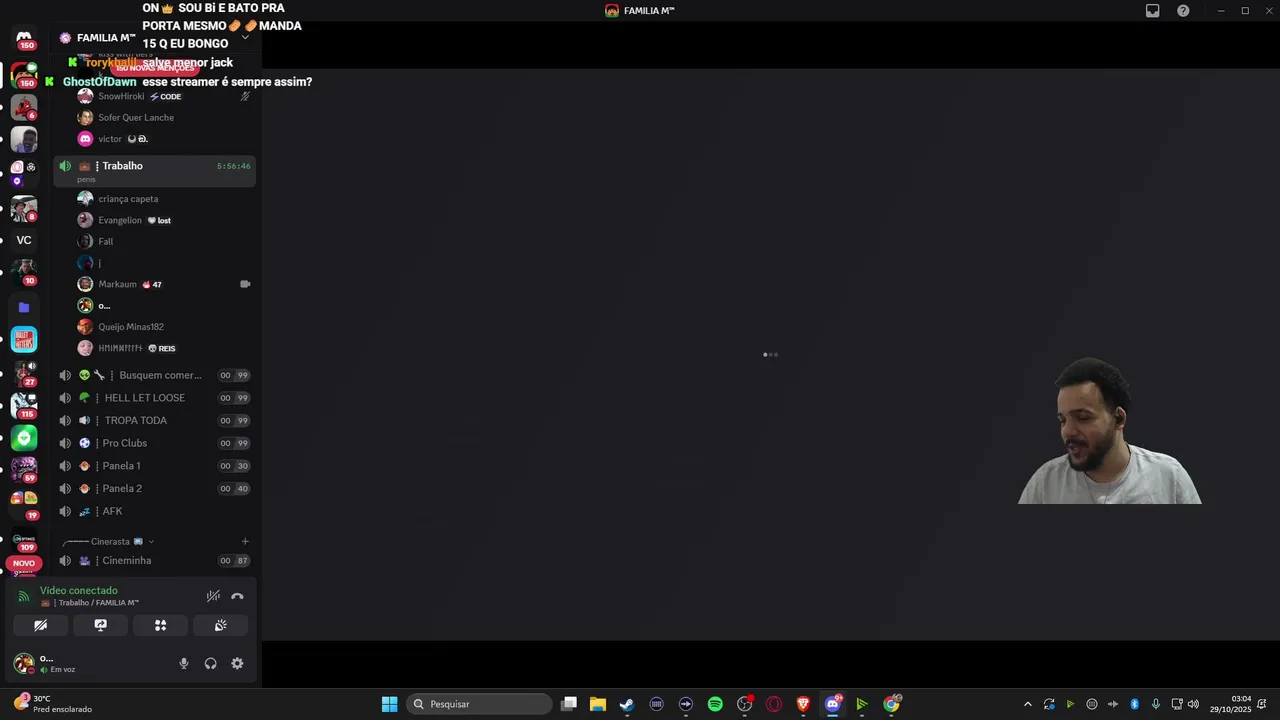The height and width of the screenshot is (720, 1280).
Task: Open the activities launcher button
Action: pyautogui.click(x=160, y=625)
